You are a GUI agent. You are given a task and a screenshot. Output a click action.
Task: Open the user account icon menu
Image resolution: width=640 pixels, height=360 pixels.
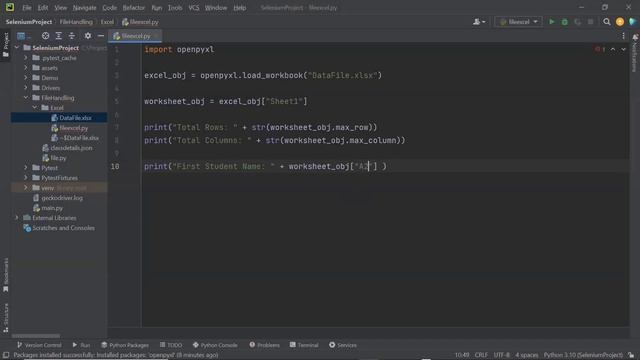coord(479,22)
